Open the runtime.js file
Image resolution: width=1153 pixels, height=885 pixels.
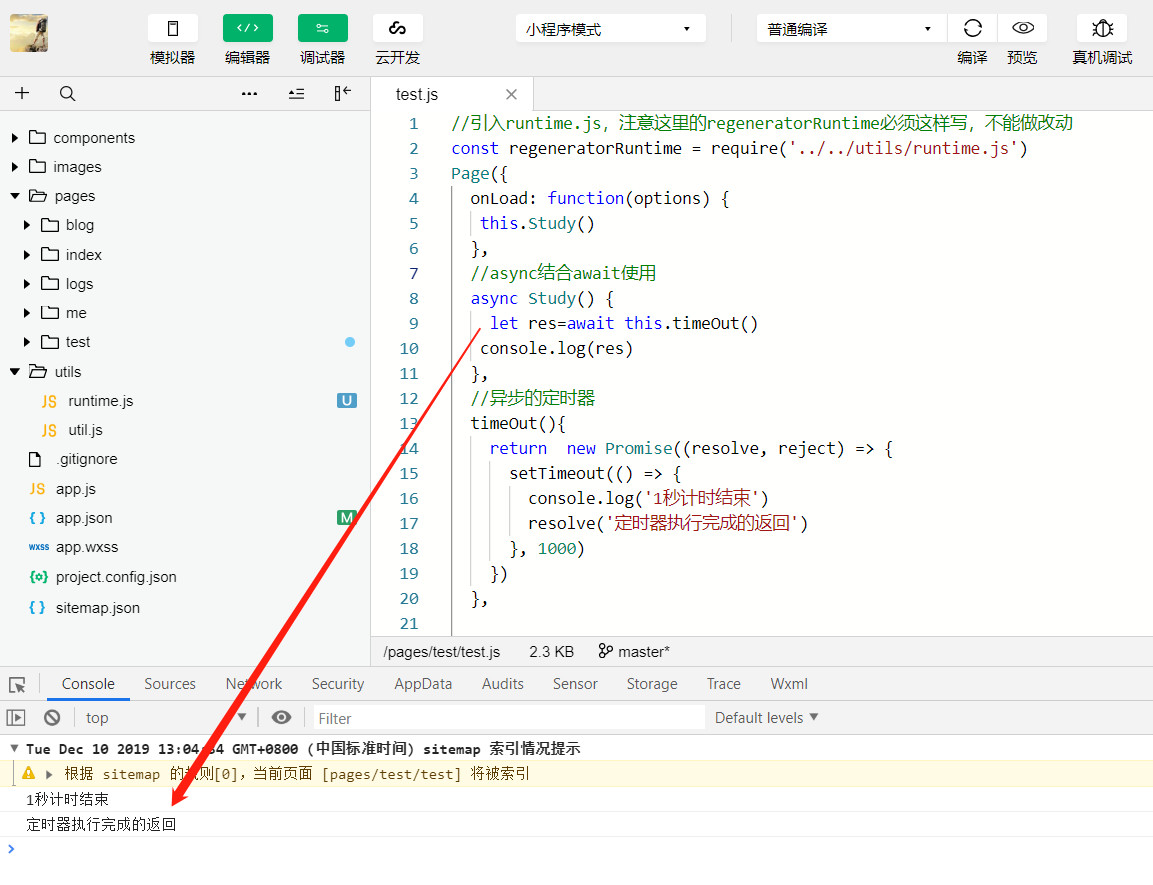click(x=100, y=401)
